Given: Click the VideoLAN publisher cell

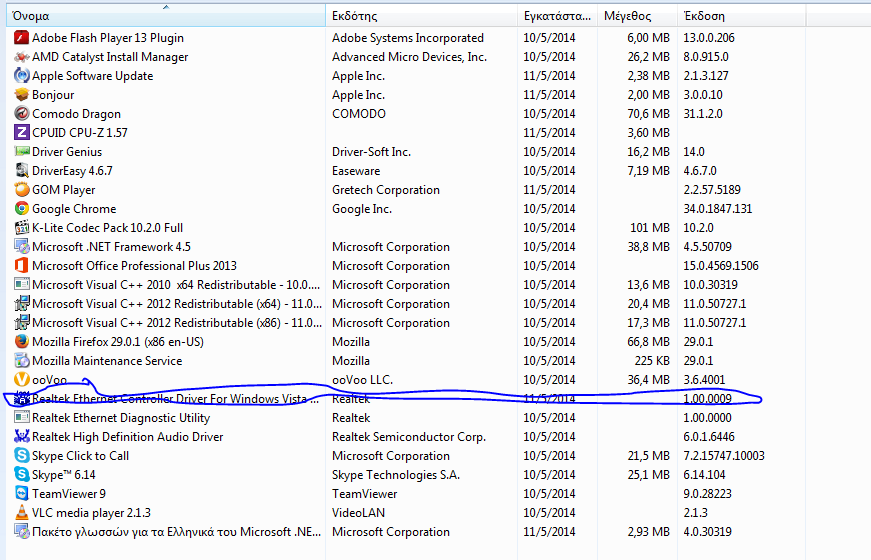Looking at the screenshot, I should (358, 512).
